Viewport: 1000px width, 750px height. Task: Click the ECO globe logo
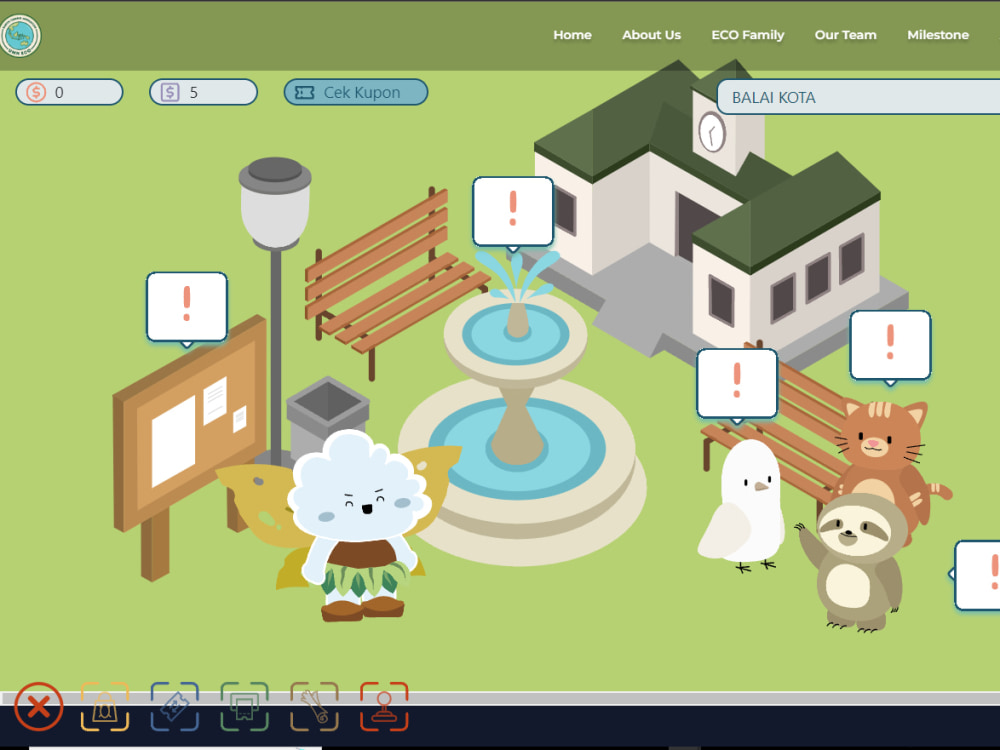20,35
